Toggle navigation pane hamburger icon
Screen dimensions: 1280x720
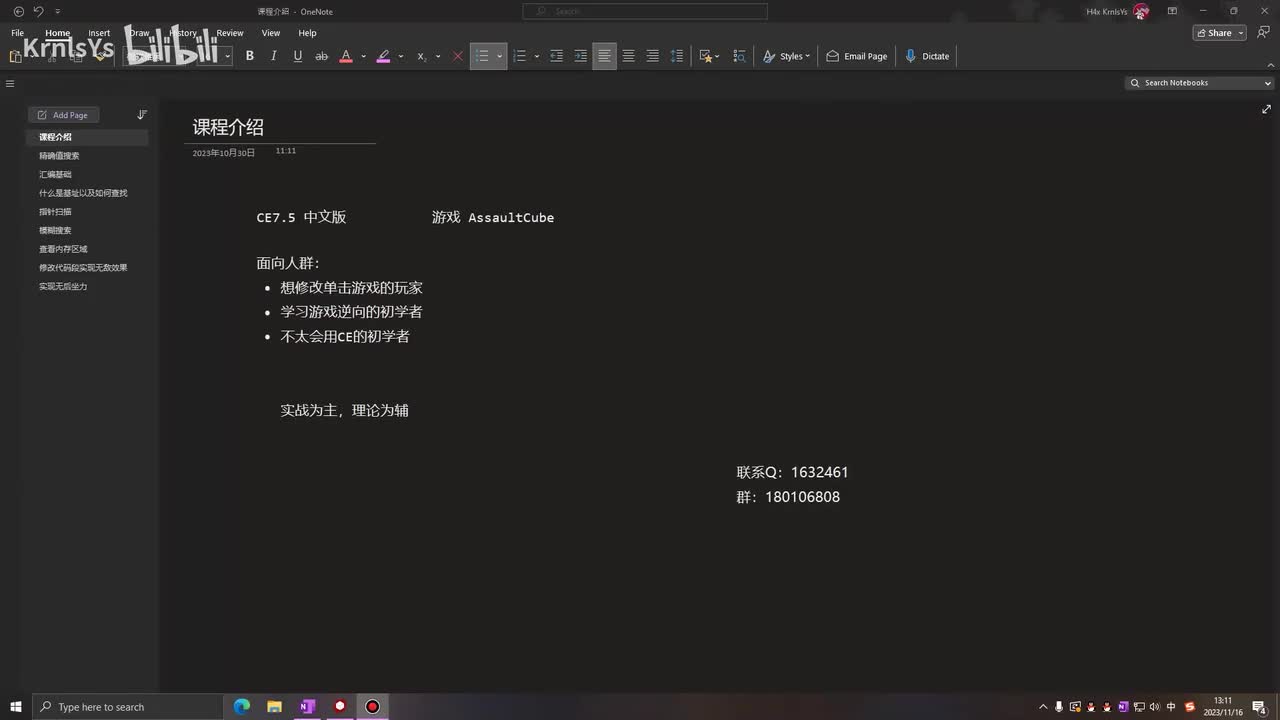(10, 84)
